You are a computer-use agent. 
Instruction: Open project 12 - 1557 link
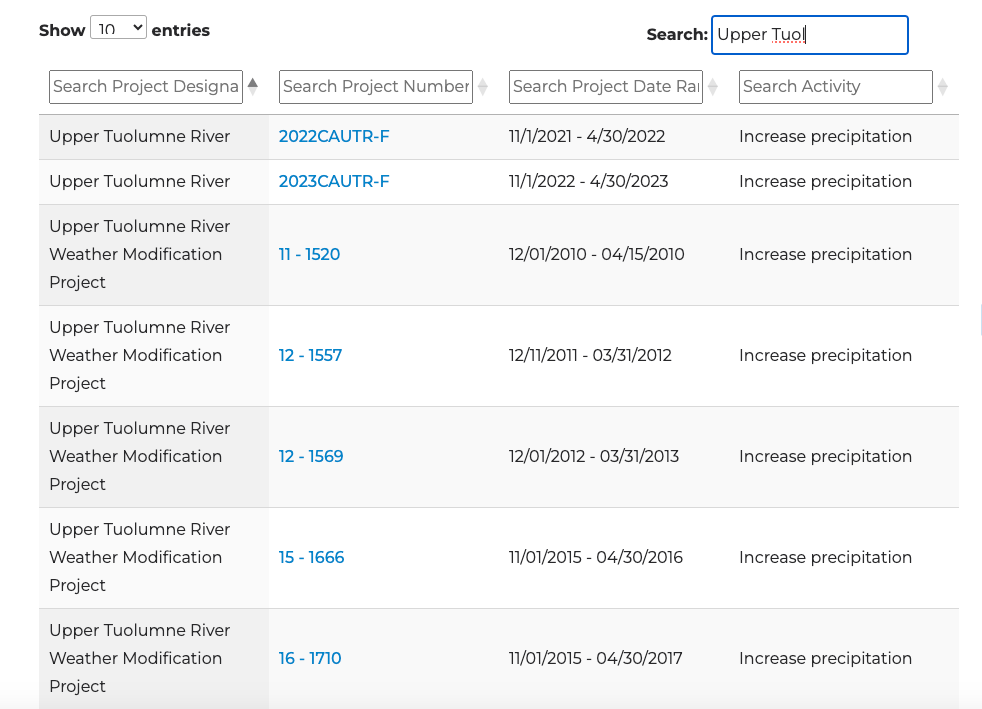pos(311,355)
